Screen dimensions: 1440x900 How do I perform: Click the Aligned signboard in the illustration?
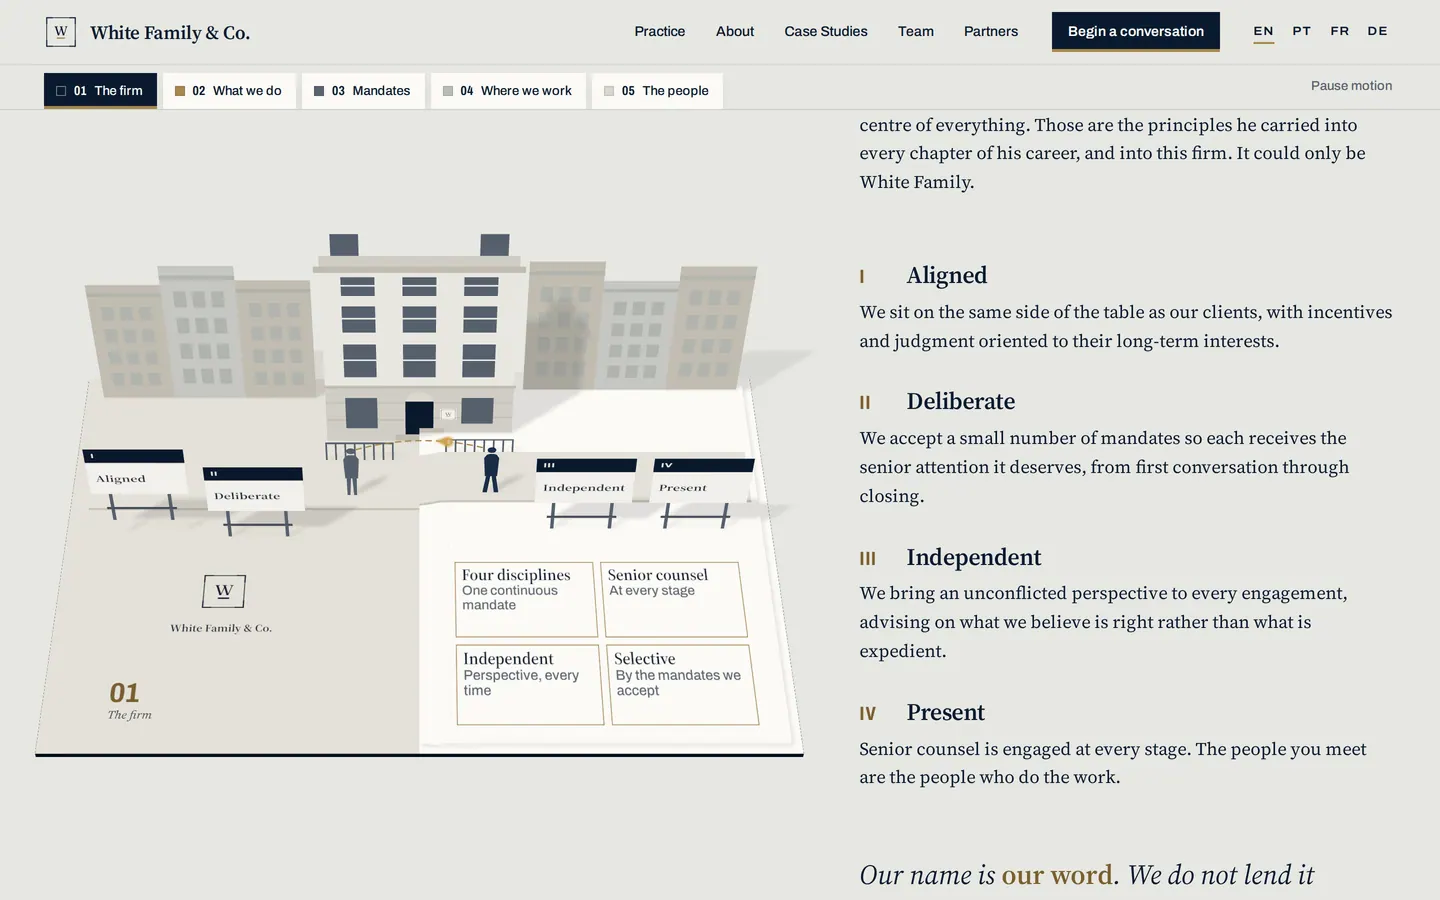134,472
